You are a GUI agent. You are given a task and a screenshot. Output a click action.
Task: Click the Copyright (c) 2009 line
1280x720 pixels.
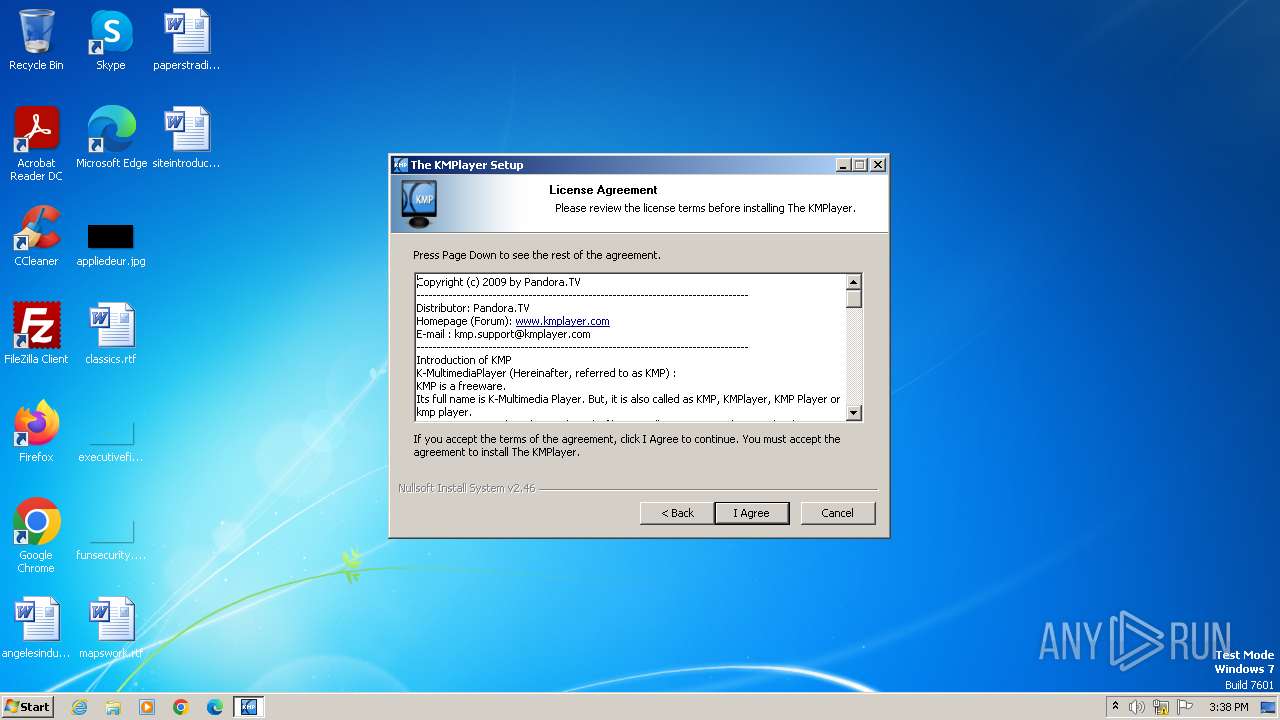(x=498, y=282)
